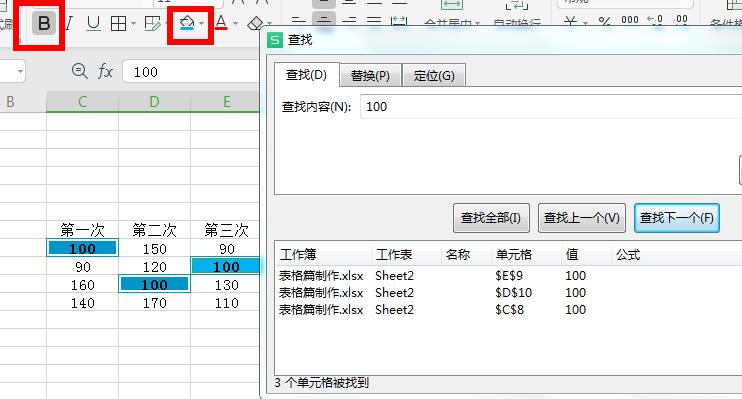Viewport: 742px width, 399px height.
Task: Select the 第二次 header cell
Action: point(154,231)
